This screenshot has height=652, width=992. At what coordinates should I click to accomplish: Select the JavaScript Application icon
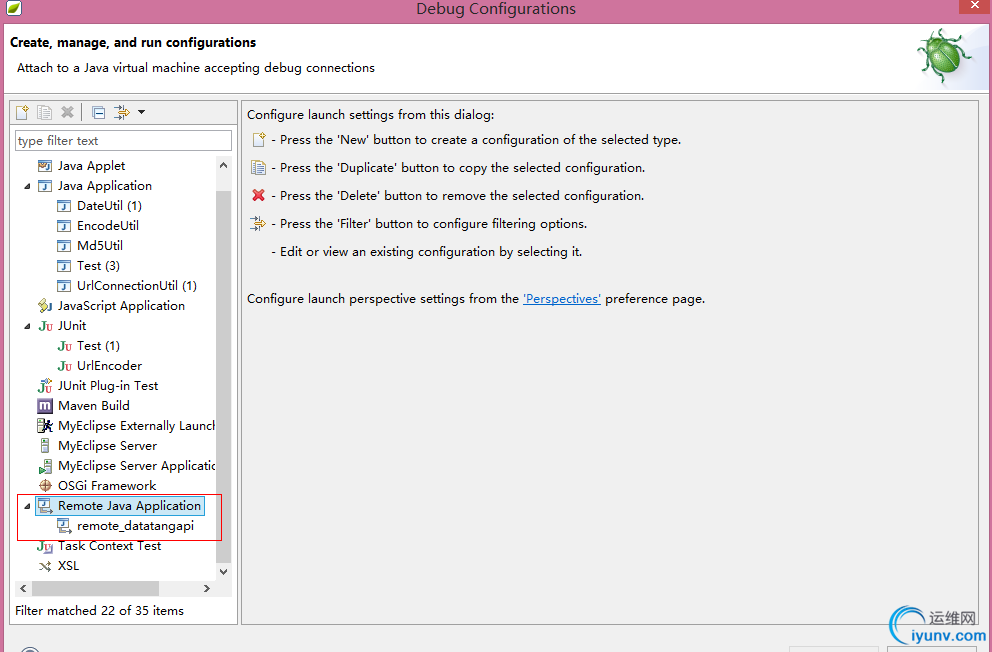45,306
